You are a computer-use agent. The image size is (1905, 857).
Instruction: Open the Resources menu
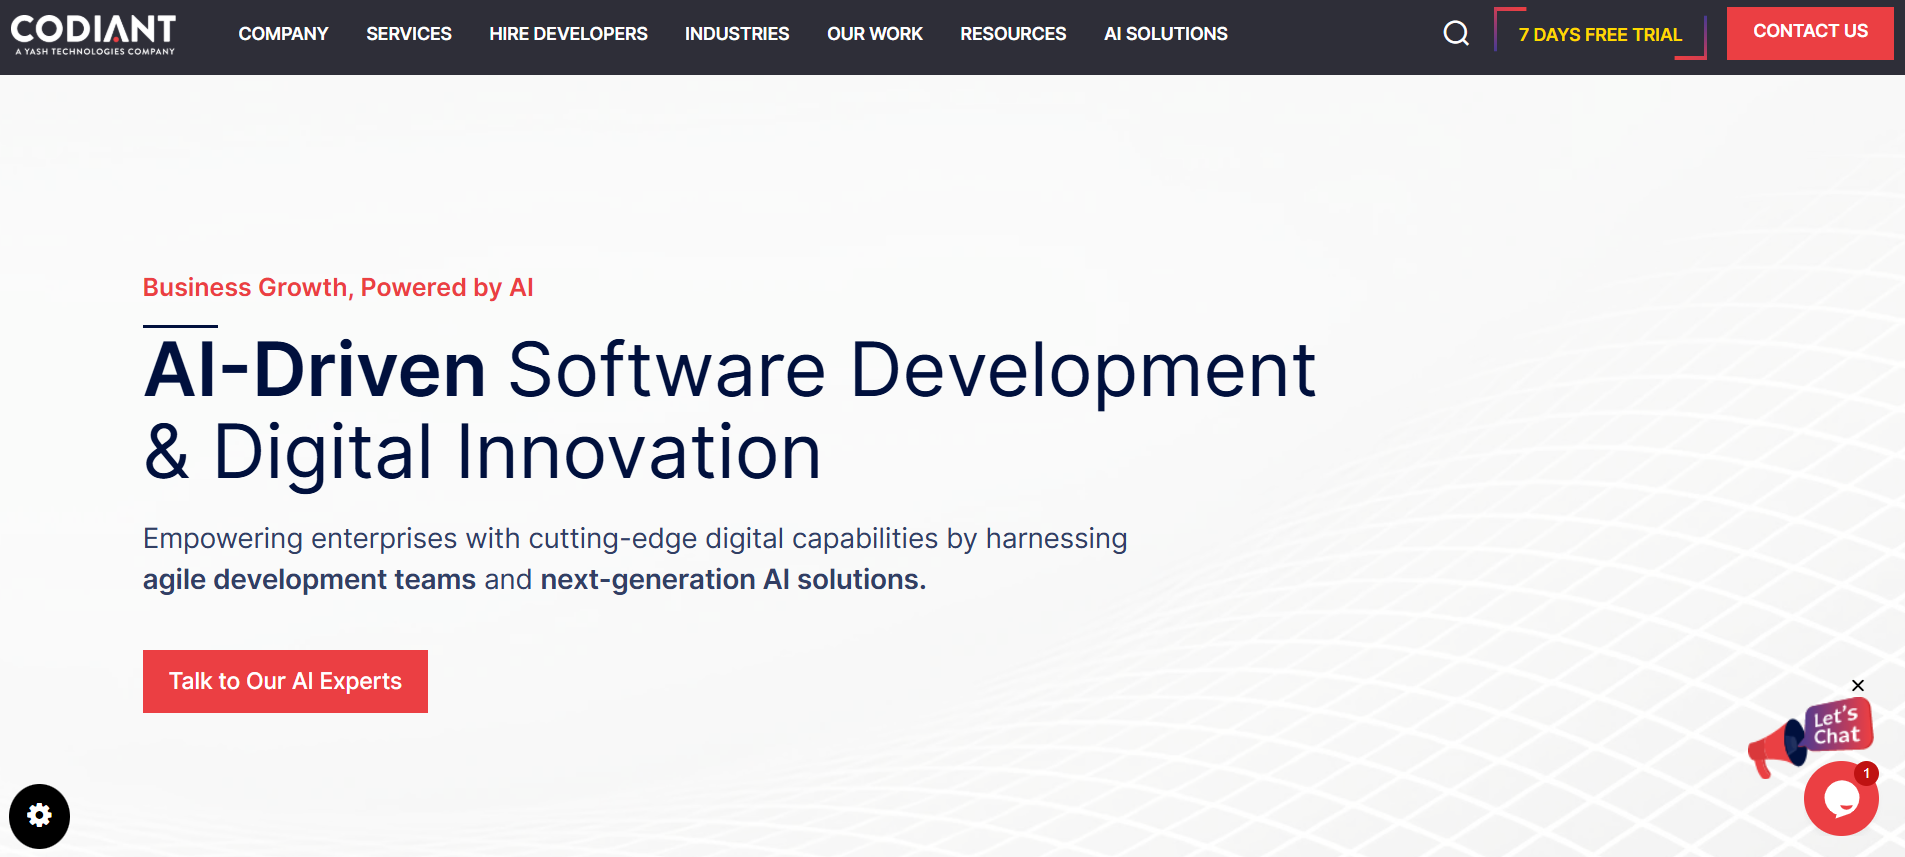point(1013,34)
